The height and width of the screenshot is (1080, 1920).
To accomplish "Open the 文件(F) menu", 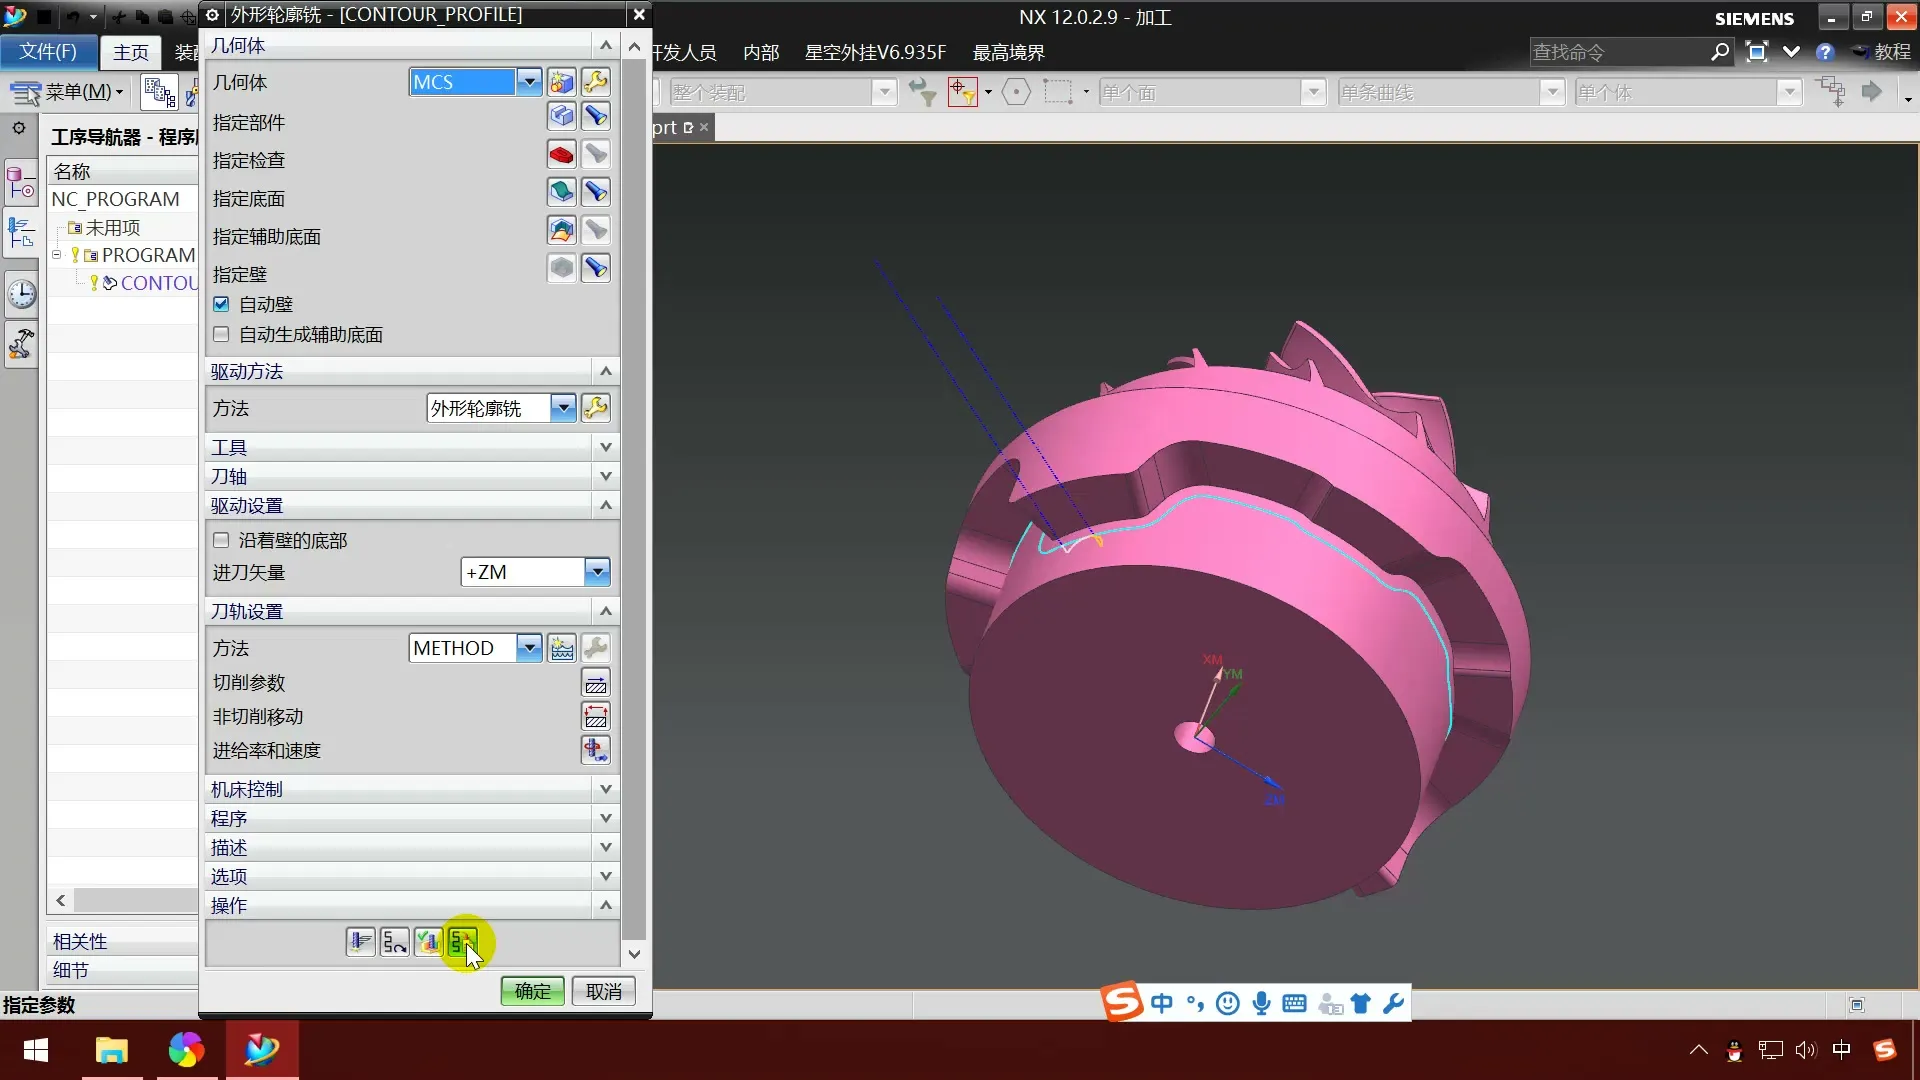I will 48,51.
